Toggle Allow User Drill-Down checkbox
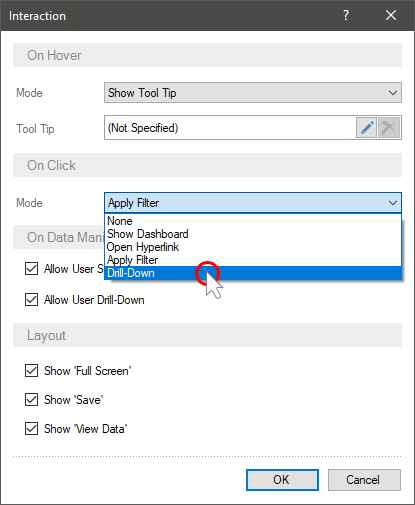The image size is (415, 505). click(31, 300)
